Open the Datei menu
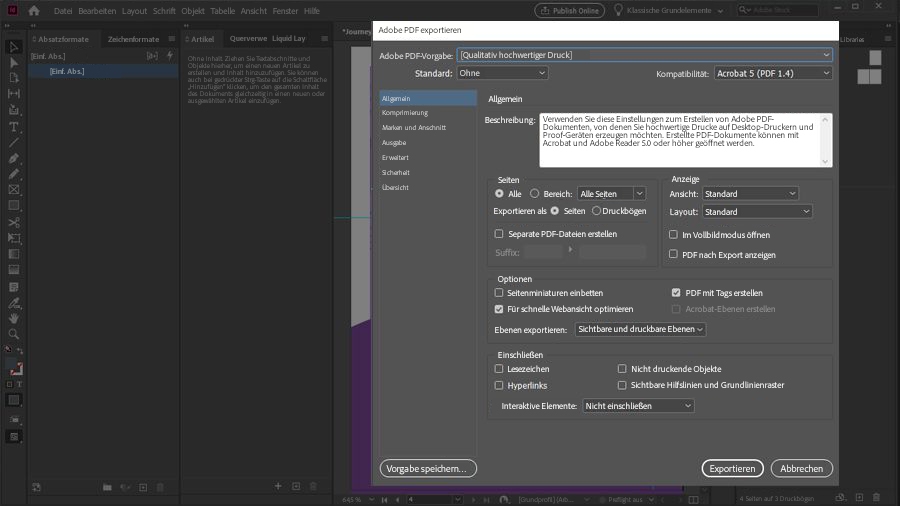900x506 pixels. click(x=63, y=11)
